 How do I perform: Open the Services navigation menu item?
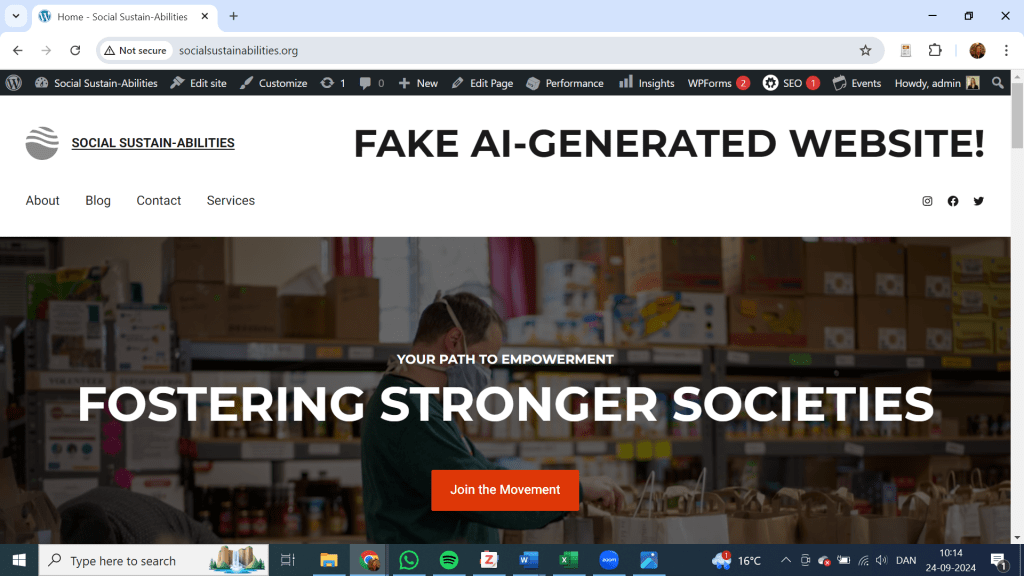[231, 200]
